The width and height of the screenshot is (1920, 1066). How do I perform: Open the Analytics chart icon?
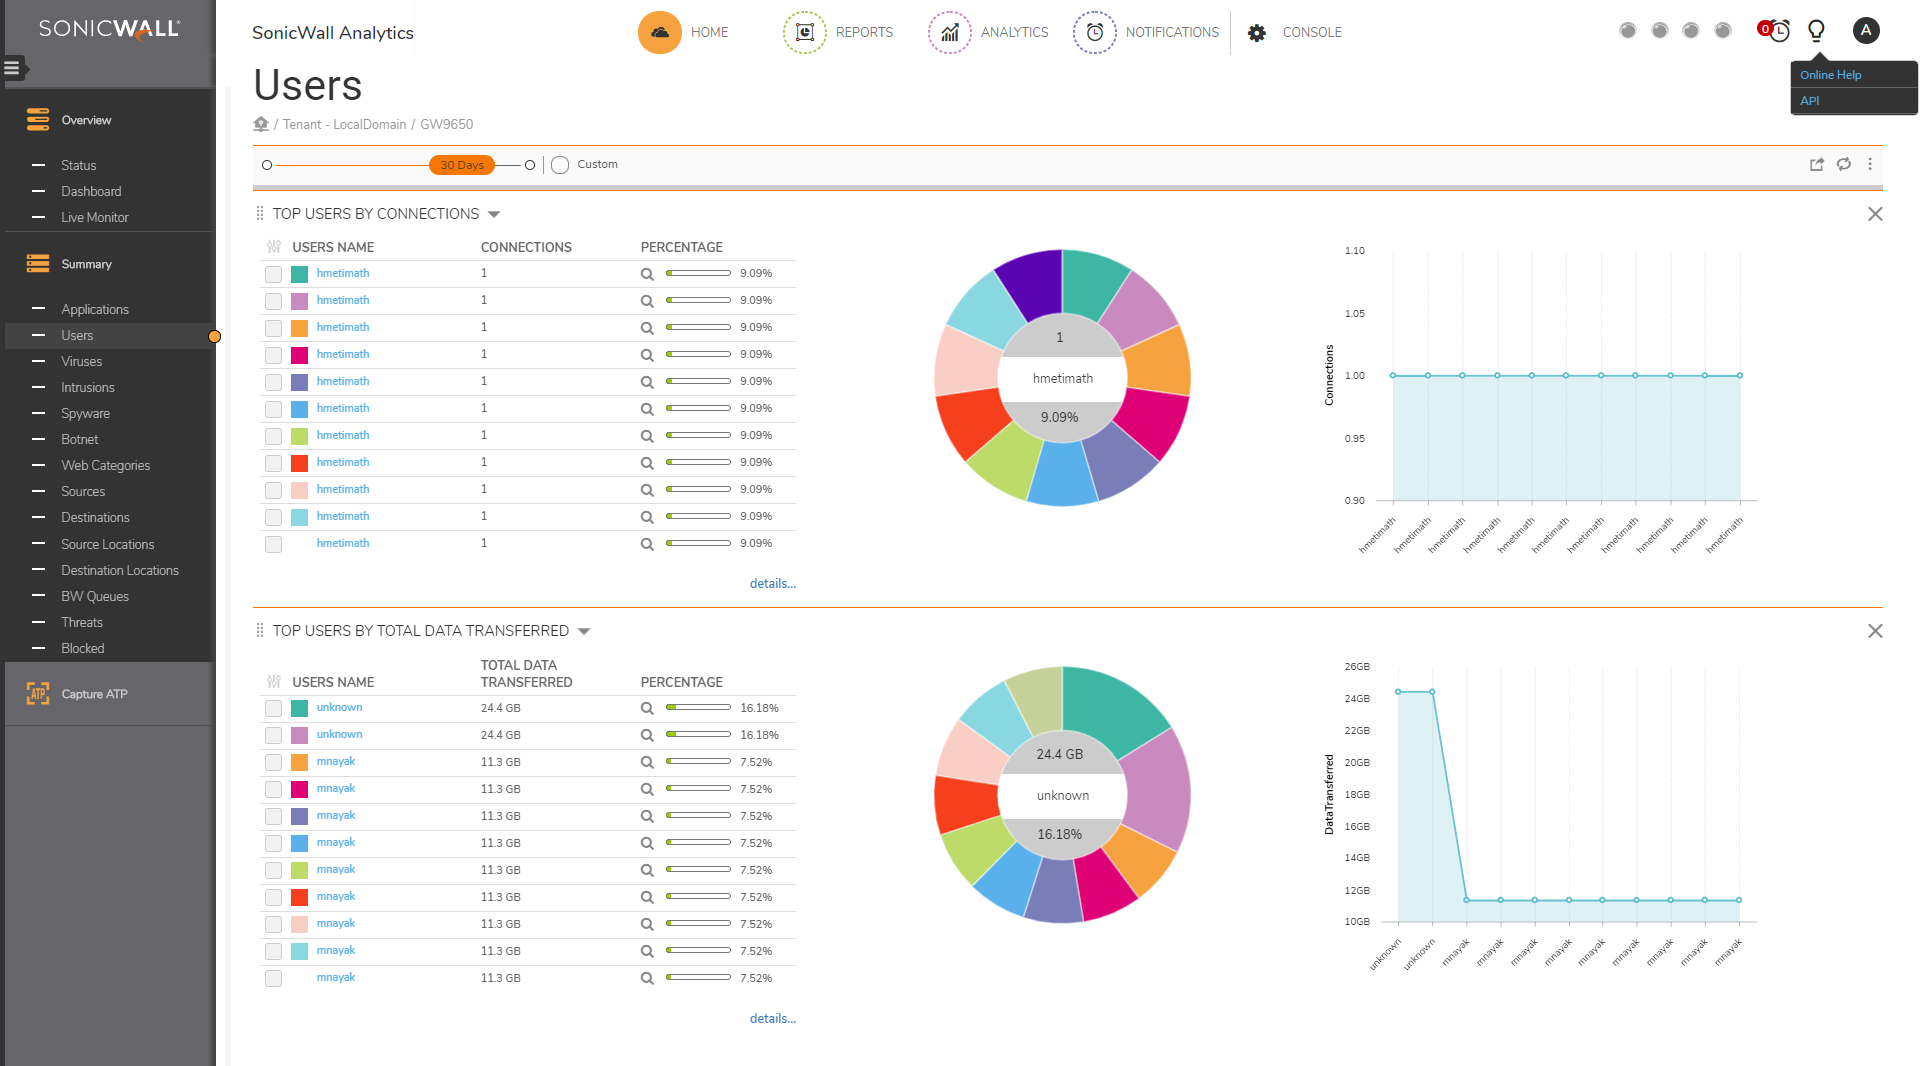949,32
